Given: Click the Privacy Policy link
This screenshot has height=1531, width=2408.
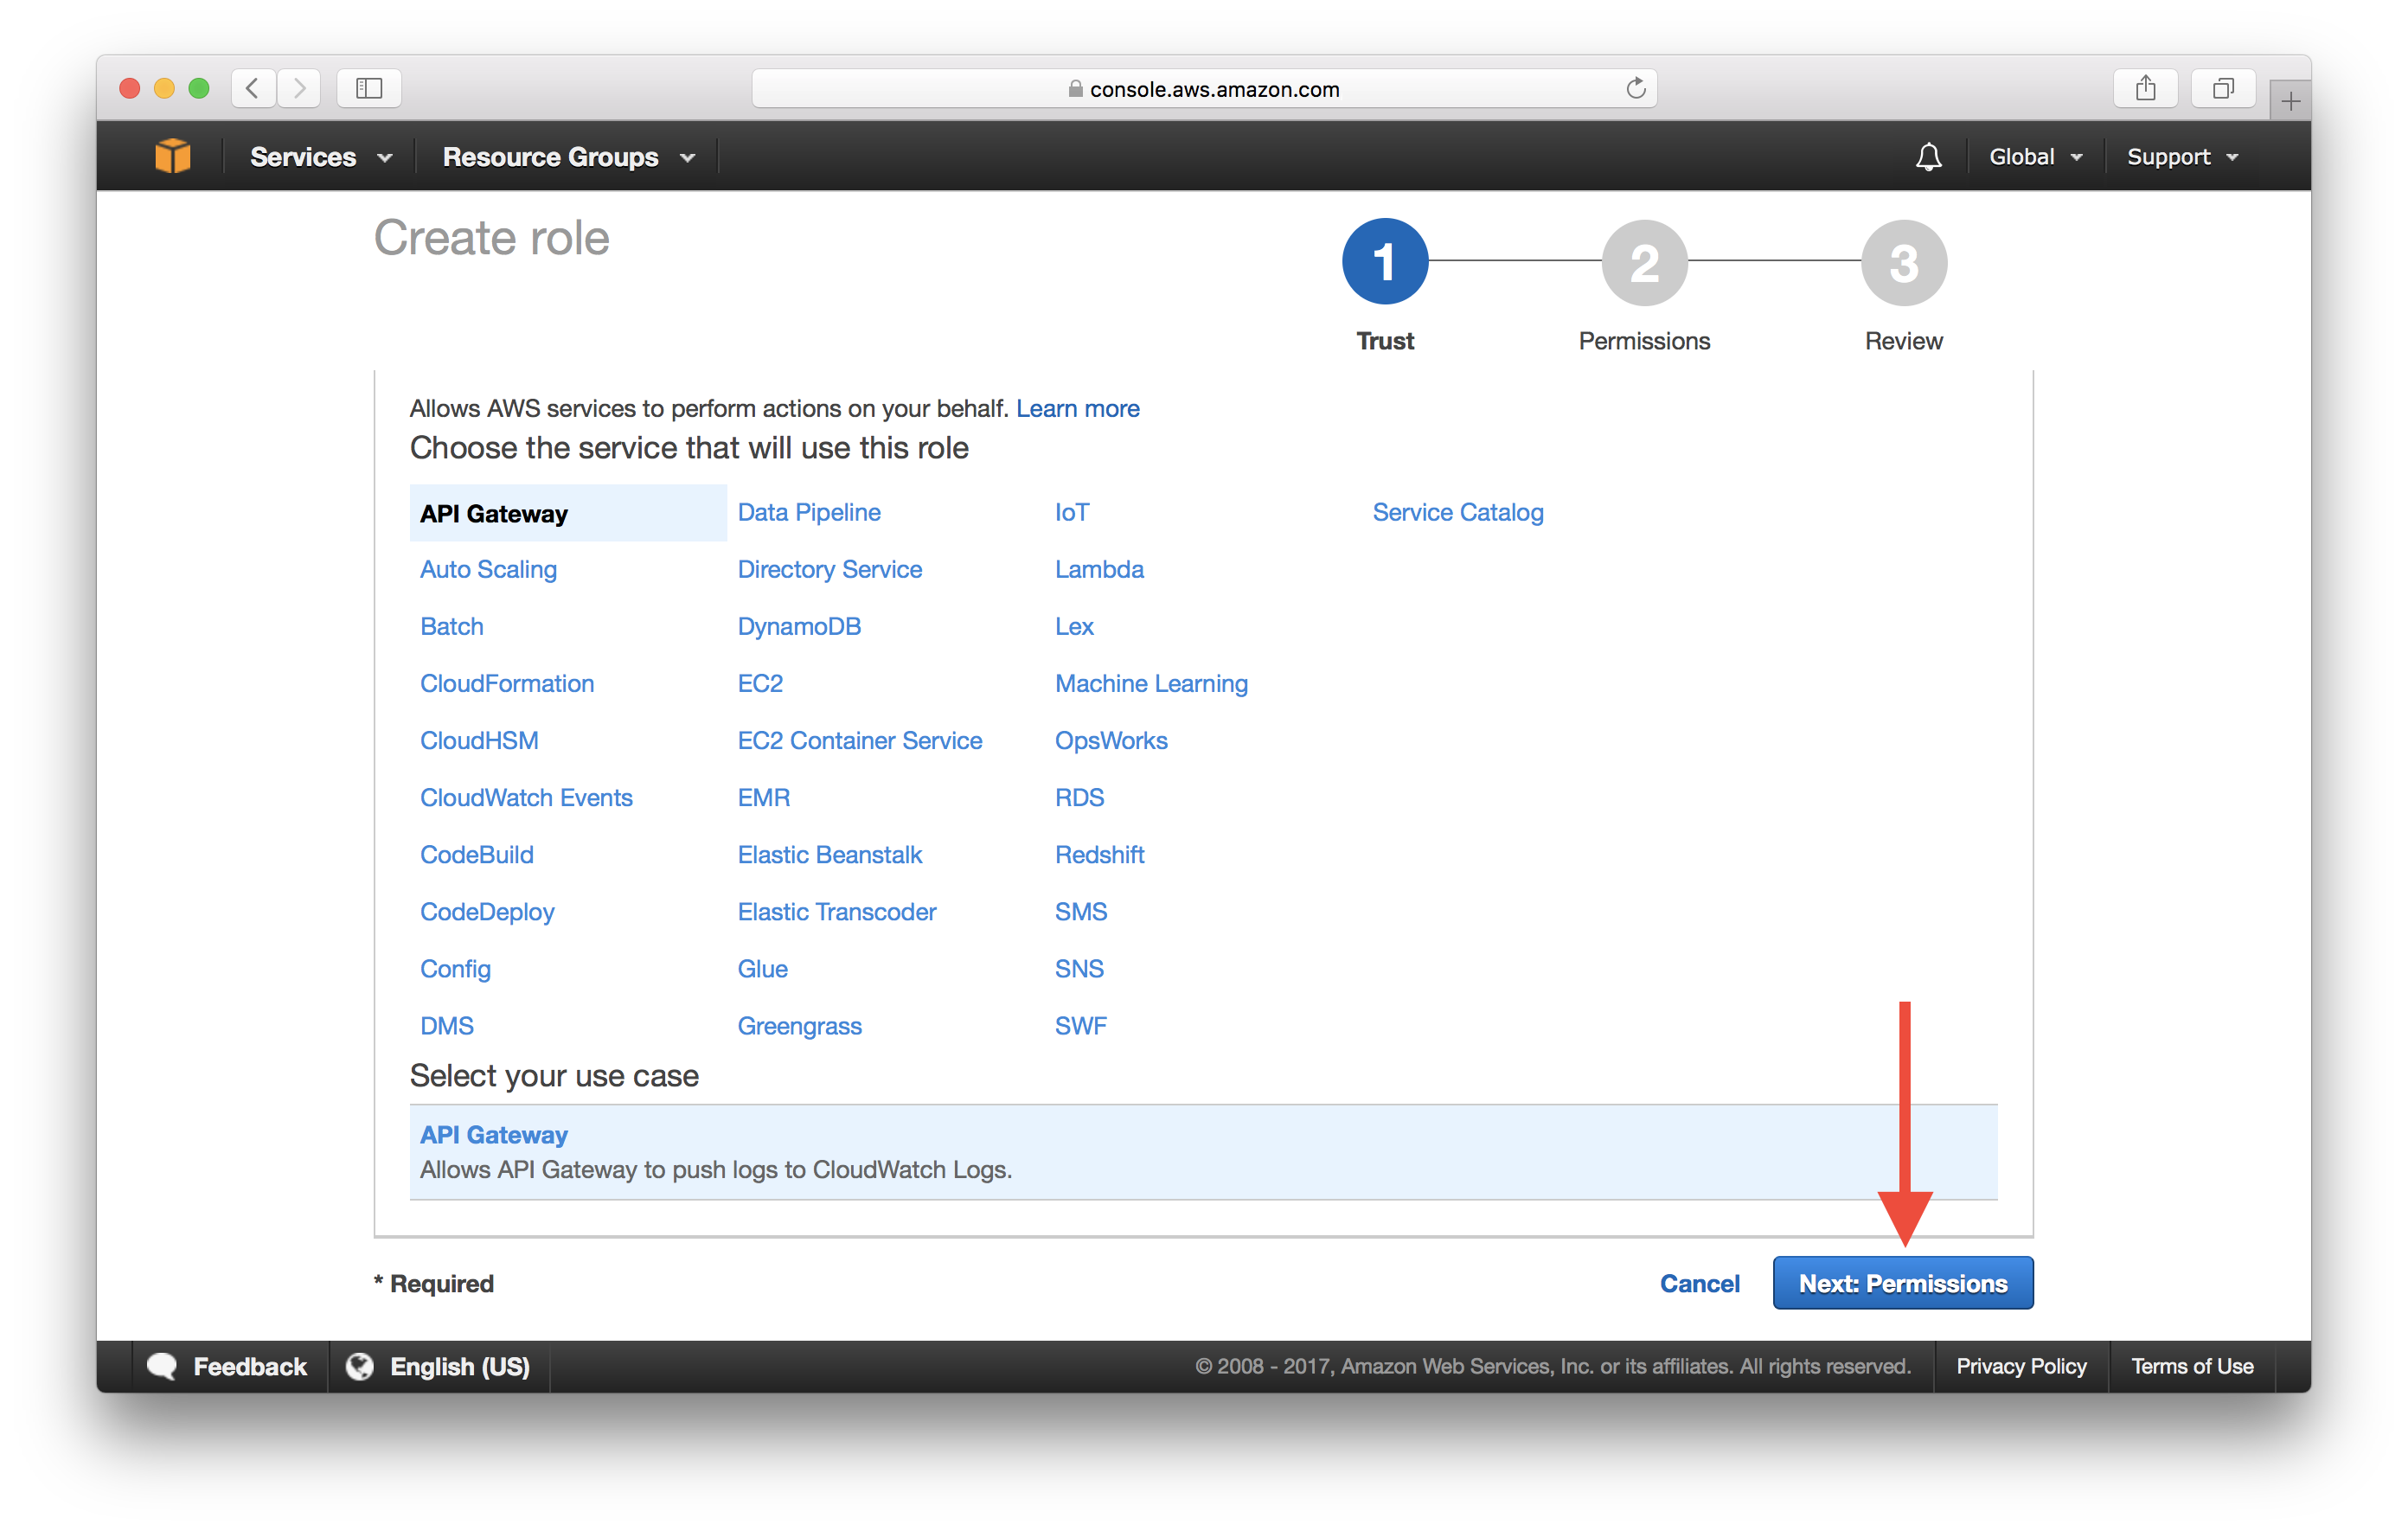Looking at the screenshot, I should click(x=2022, y=1364).
